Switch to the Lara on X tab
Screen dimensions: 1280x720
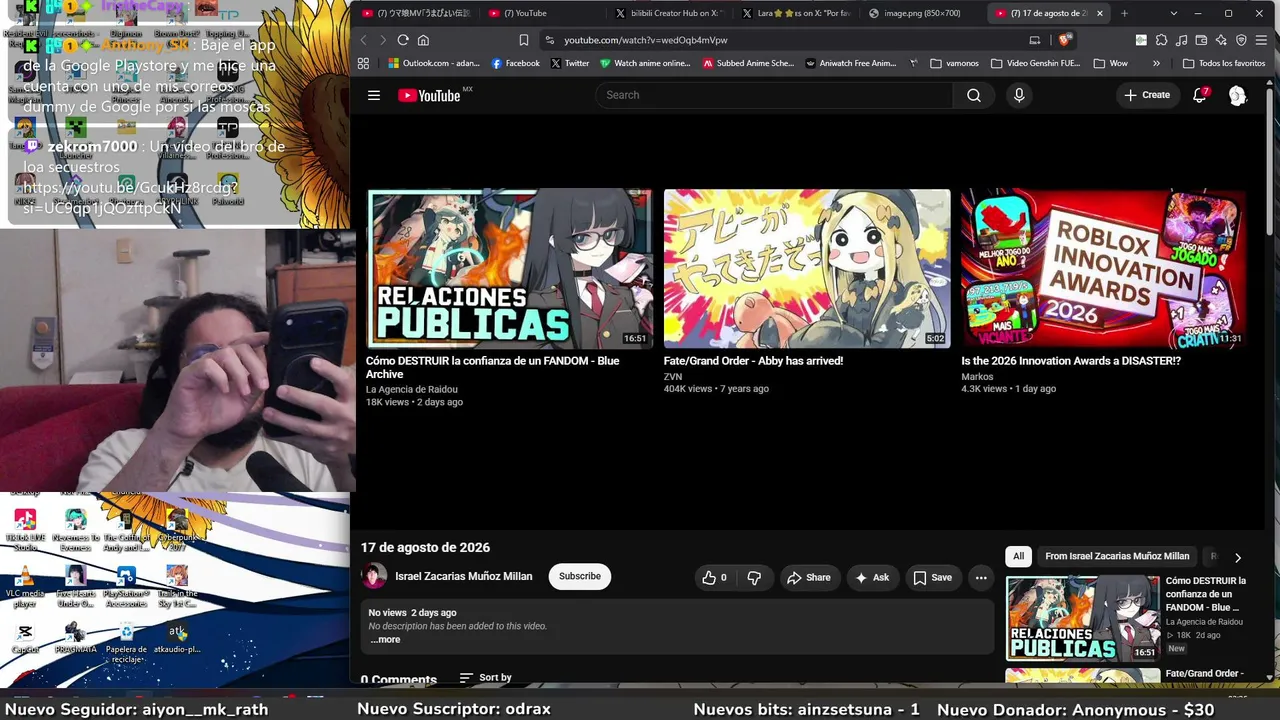pos(796,14)
